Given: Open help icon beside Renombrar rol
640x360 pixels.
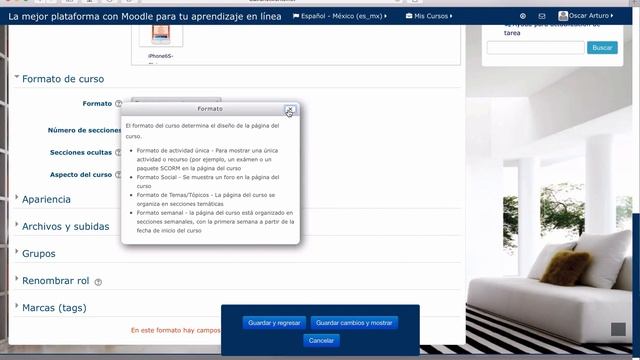Looking at the screenshot, I should tap(98, 282).
